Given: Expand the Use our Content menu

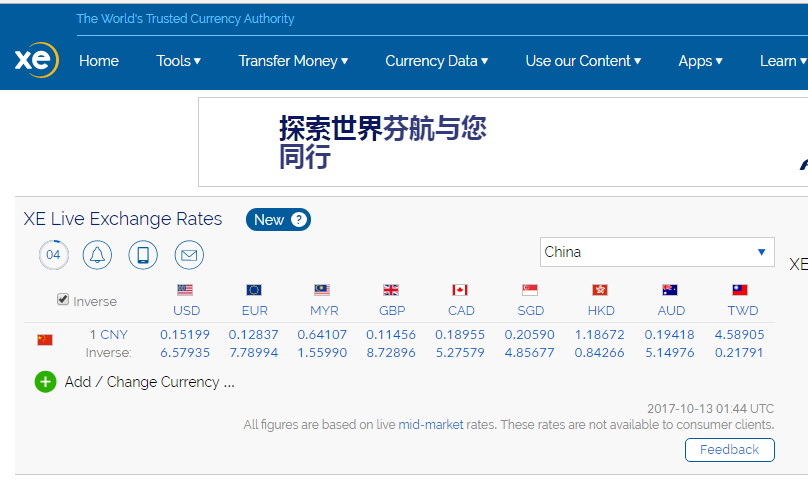Looking at the screenshot, I should pos(583,61).
